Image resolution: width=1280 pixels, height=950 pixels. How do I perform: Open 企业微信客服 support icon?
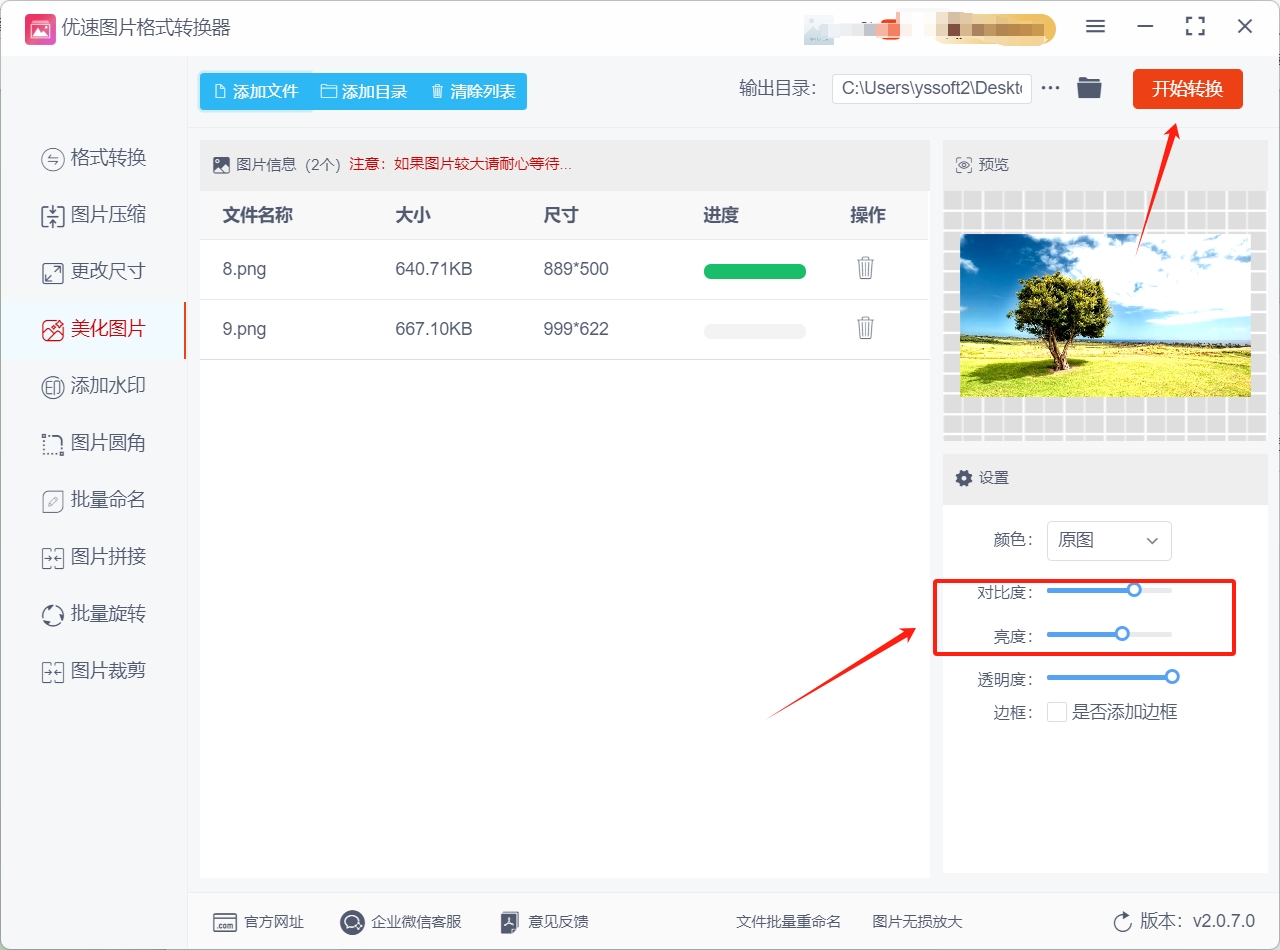352,922
